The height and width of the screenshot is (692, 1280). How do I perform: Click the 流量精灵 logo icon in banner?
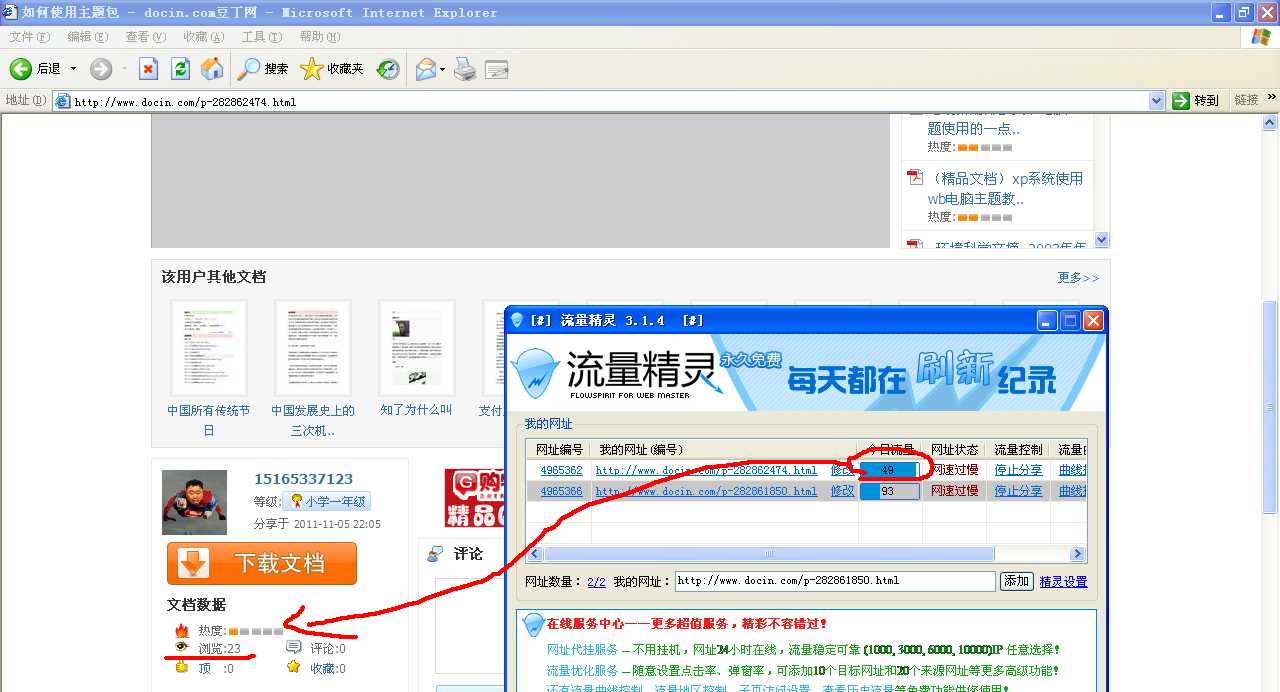coord(535,374)
